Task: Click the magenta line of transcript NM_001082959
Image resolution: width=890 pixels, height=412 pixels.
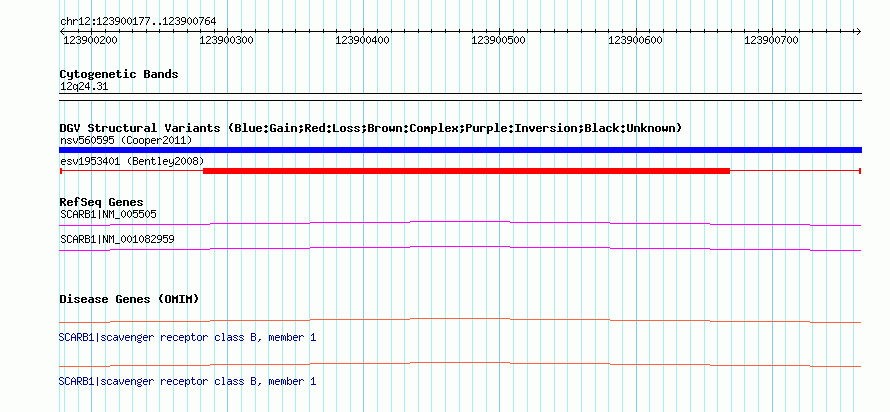Action: pos(460,248)
